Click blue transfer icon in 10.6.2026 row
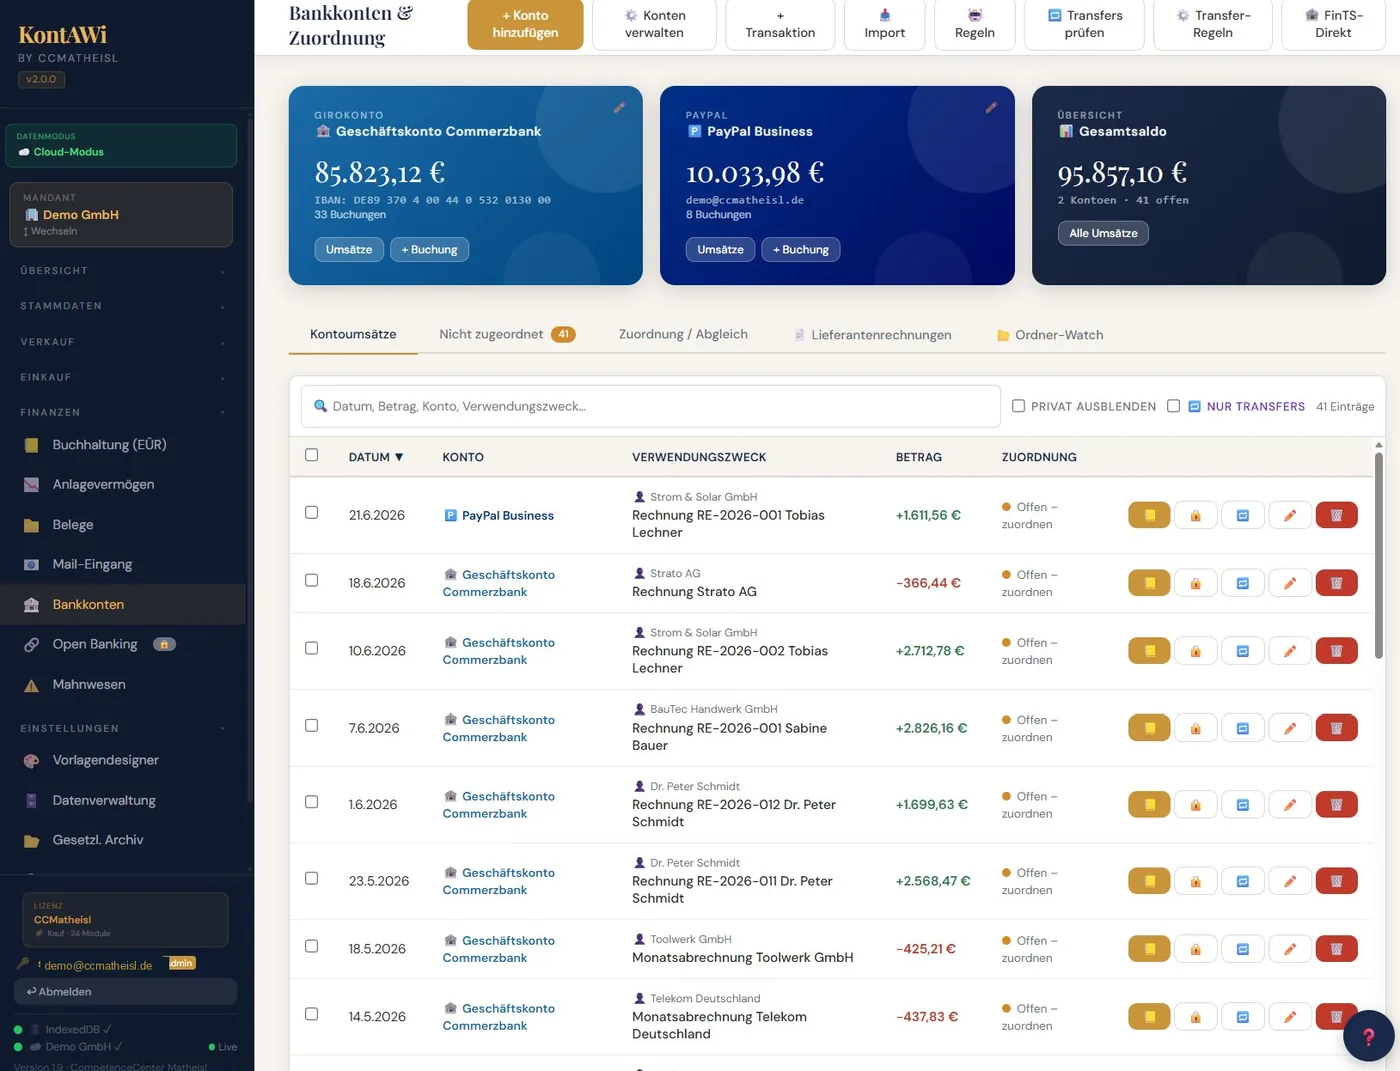This screenshot has width=1400, height=1071. point(1242,651)
